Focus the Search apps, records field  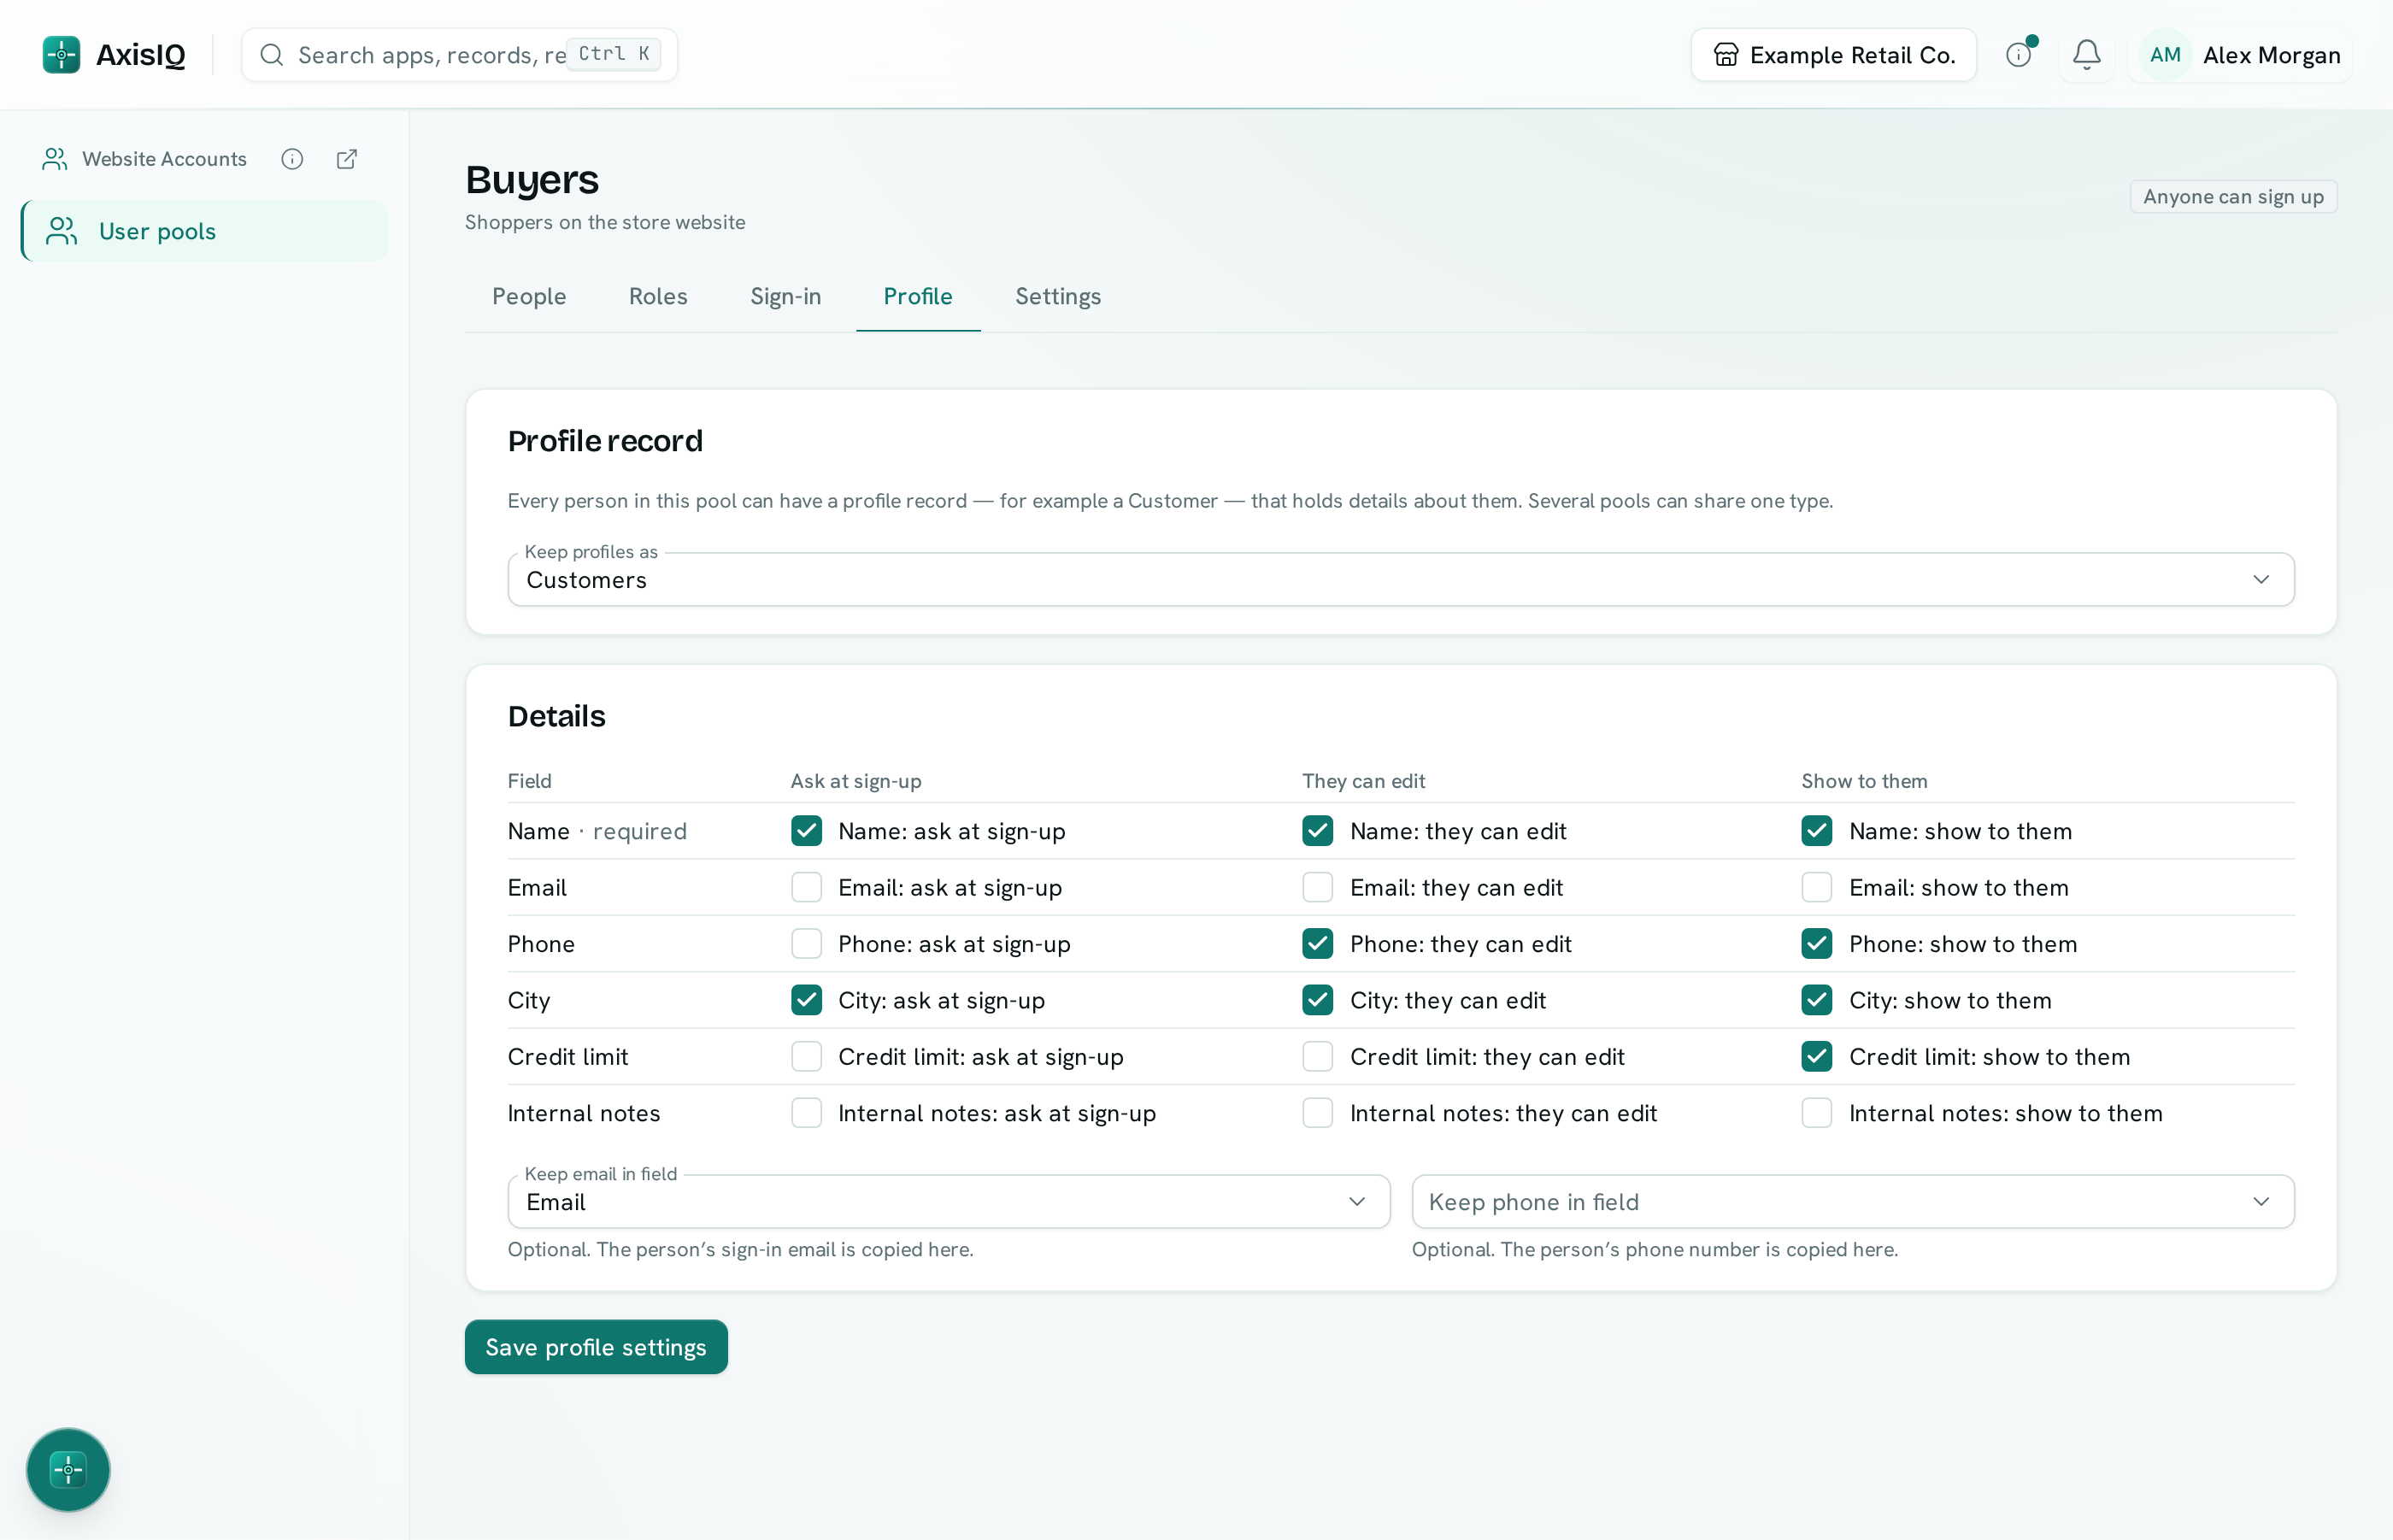click(460, 55)
